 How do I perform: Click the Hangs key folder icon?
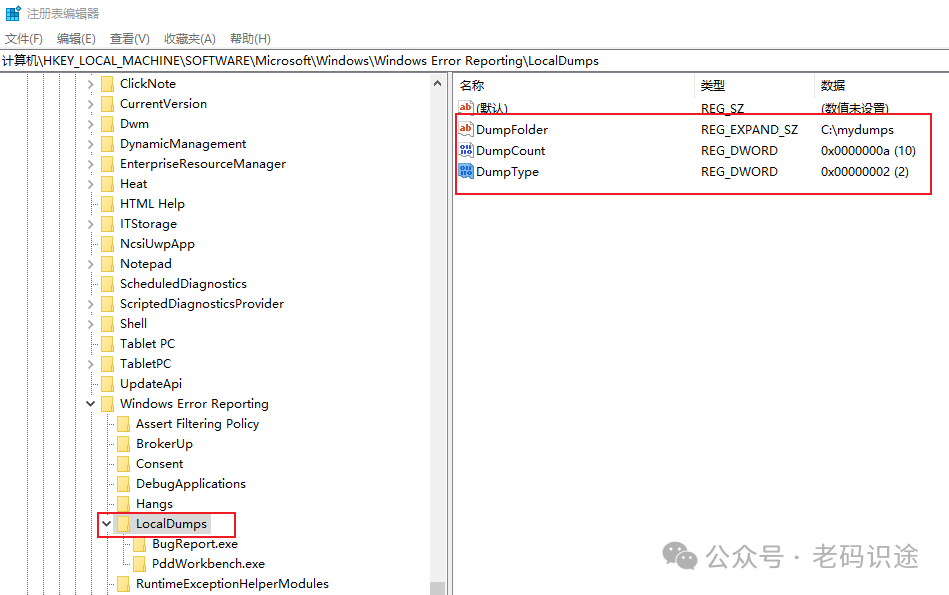(124, 504)
